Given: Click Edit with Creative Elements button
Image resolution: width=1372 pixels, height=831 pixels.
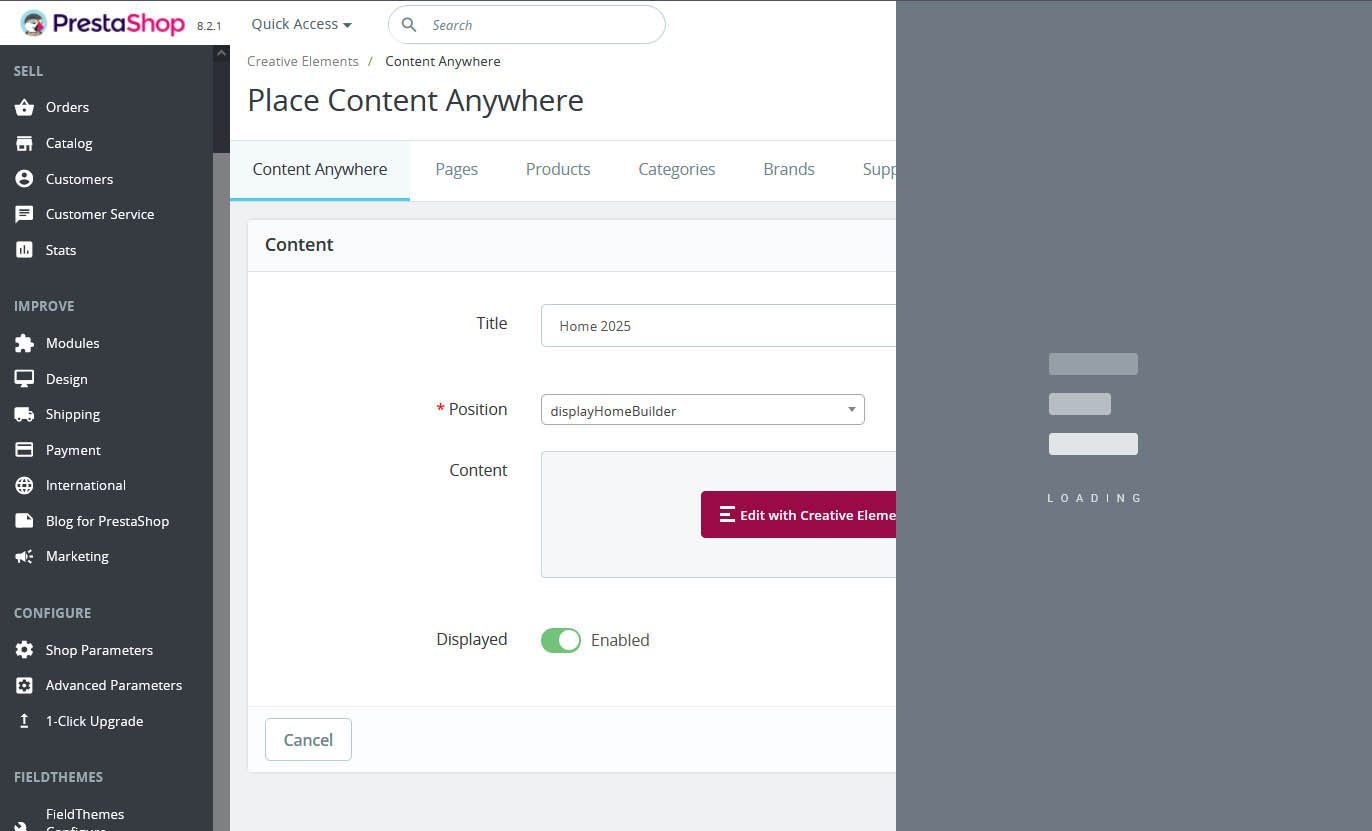Looking at the screenshot, I should tap(798, 515).
